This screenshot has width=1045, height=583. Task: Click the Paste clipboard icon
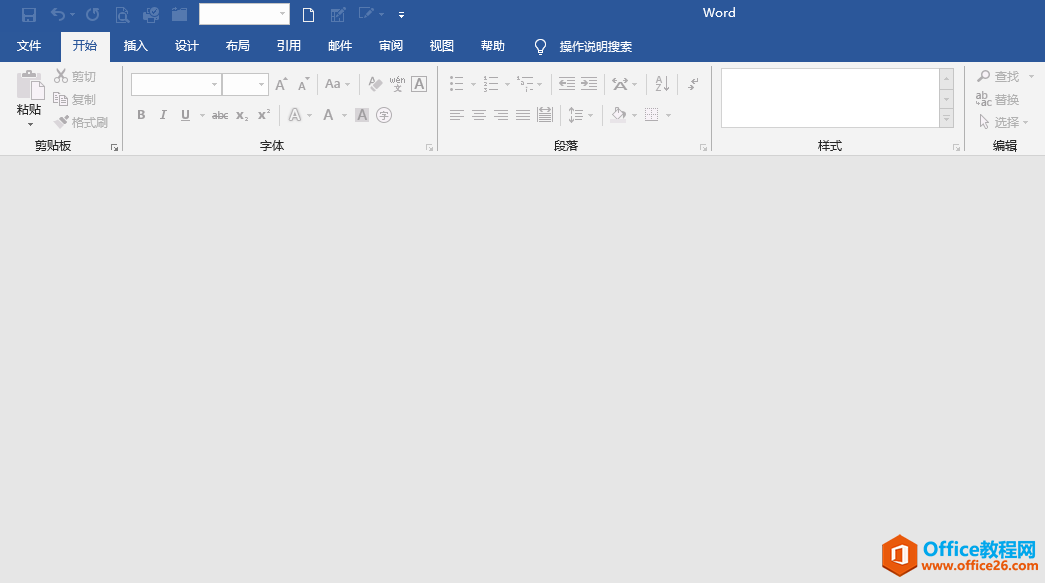tap(29, 85)
